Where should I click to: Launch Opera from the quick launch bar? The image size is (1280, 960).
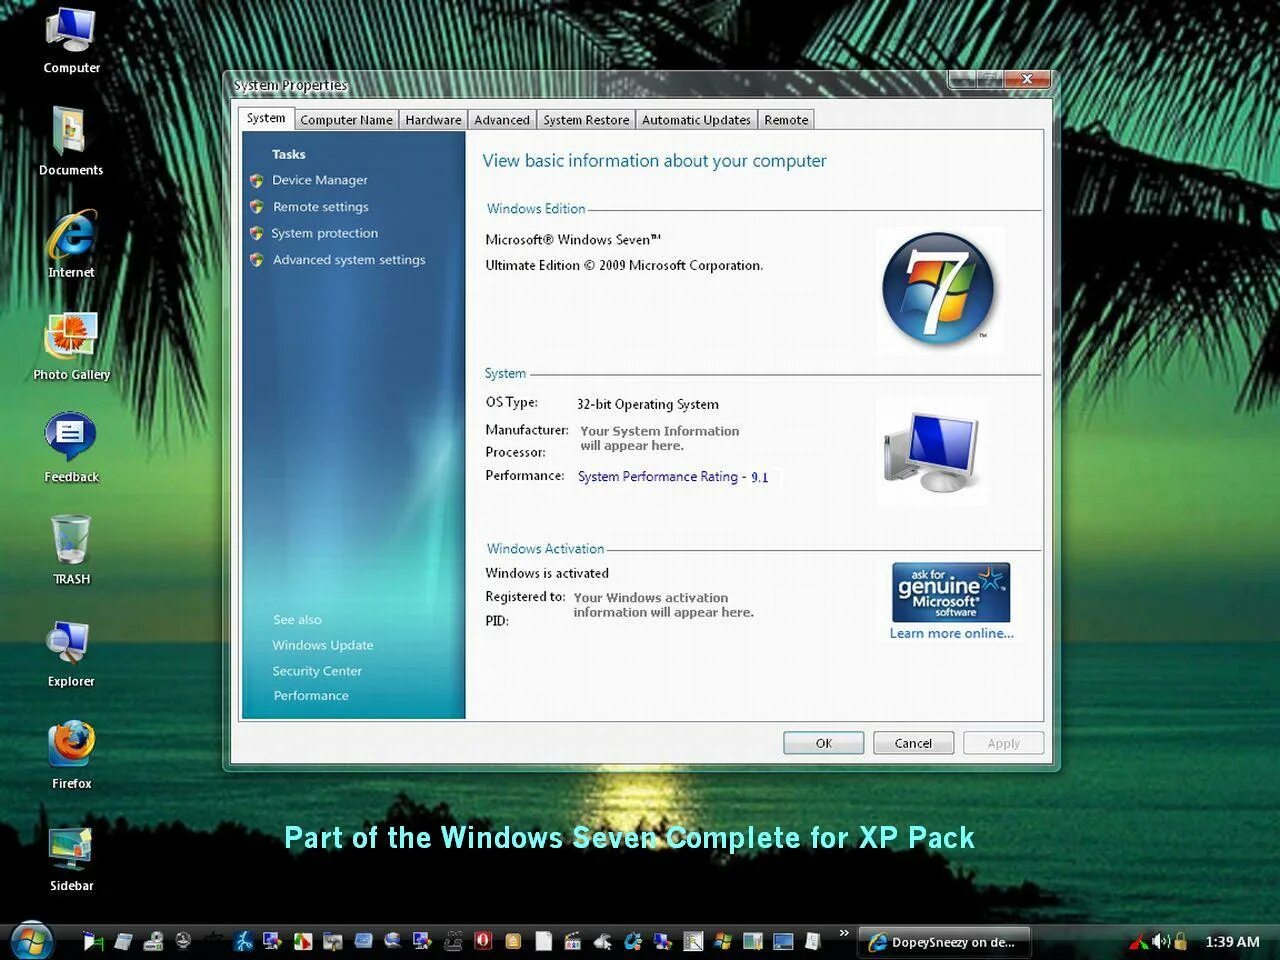483,941
